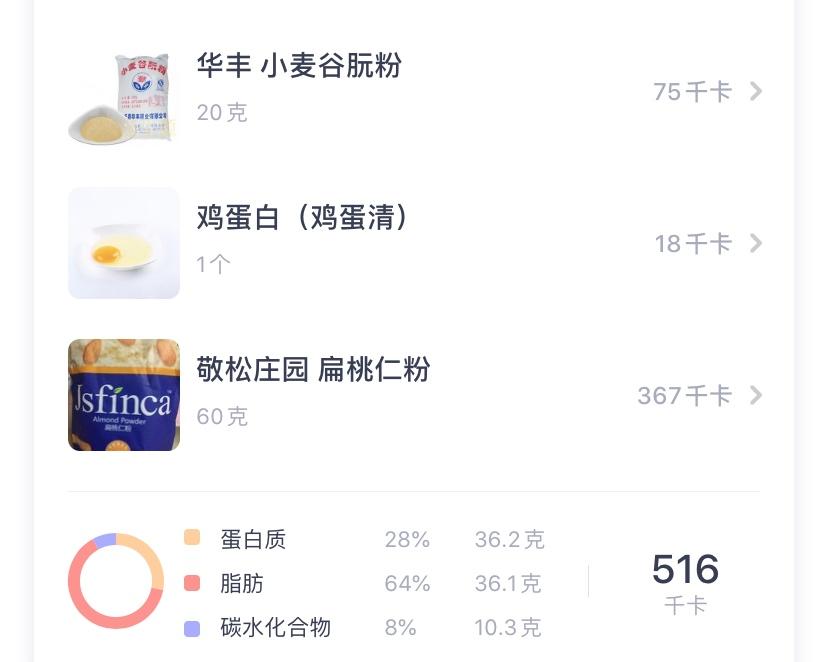828x662 pixels.
Task: Click the orange 蛋白质 color swatch
Action: (192, 538)
